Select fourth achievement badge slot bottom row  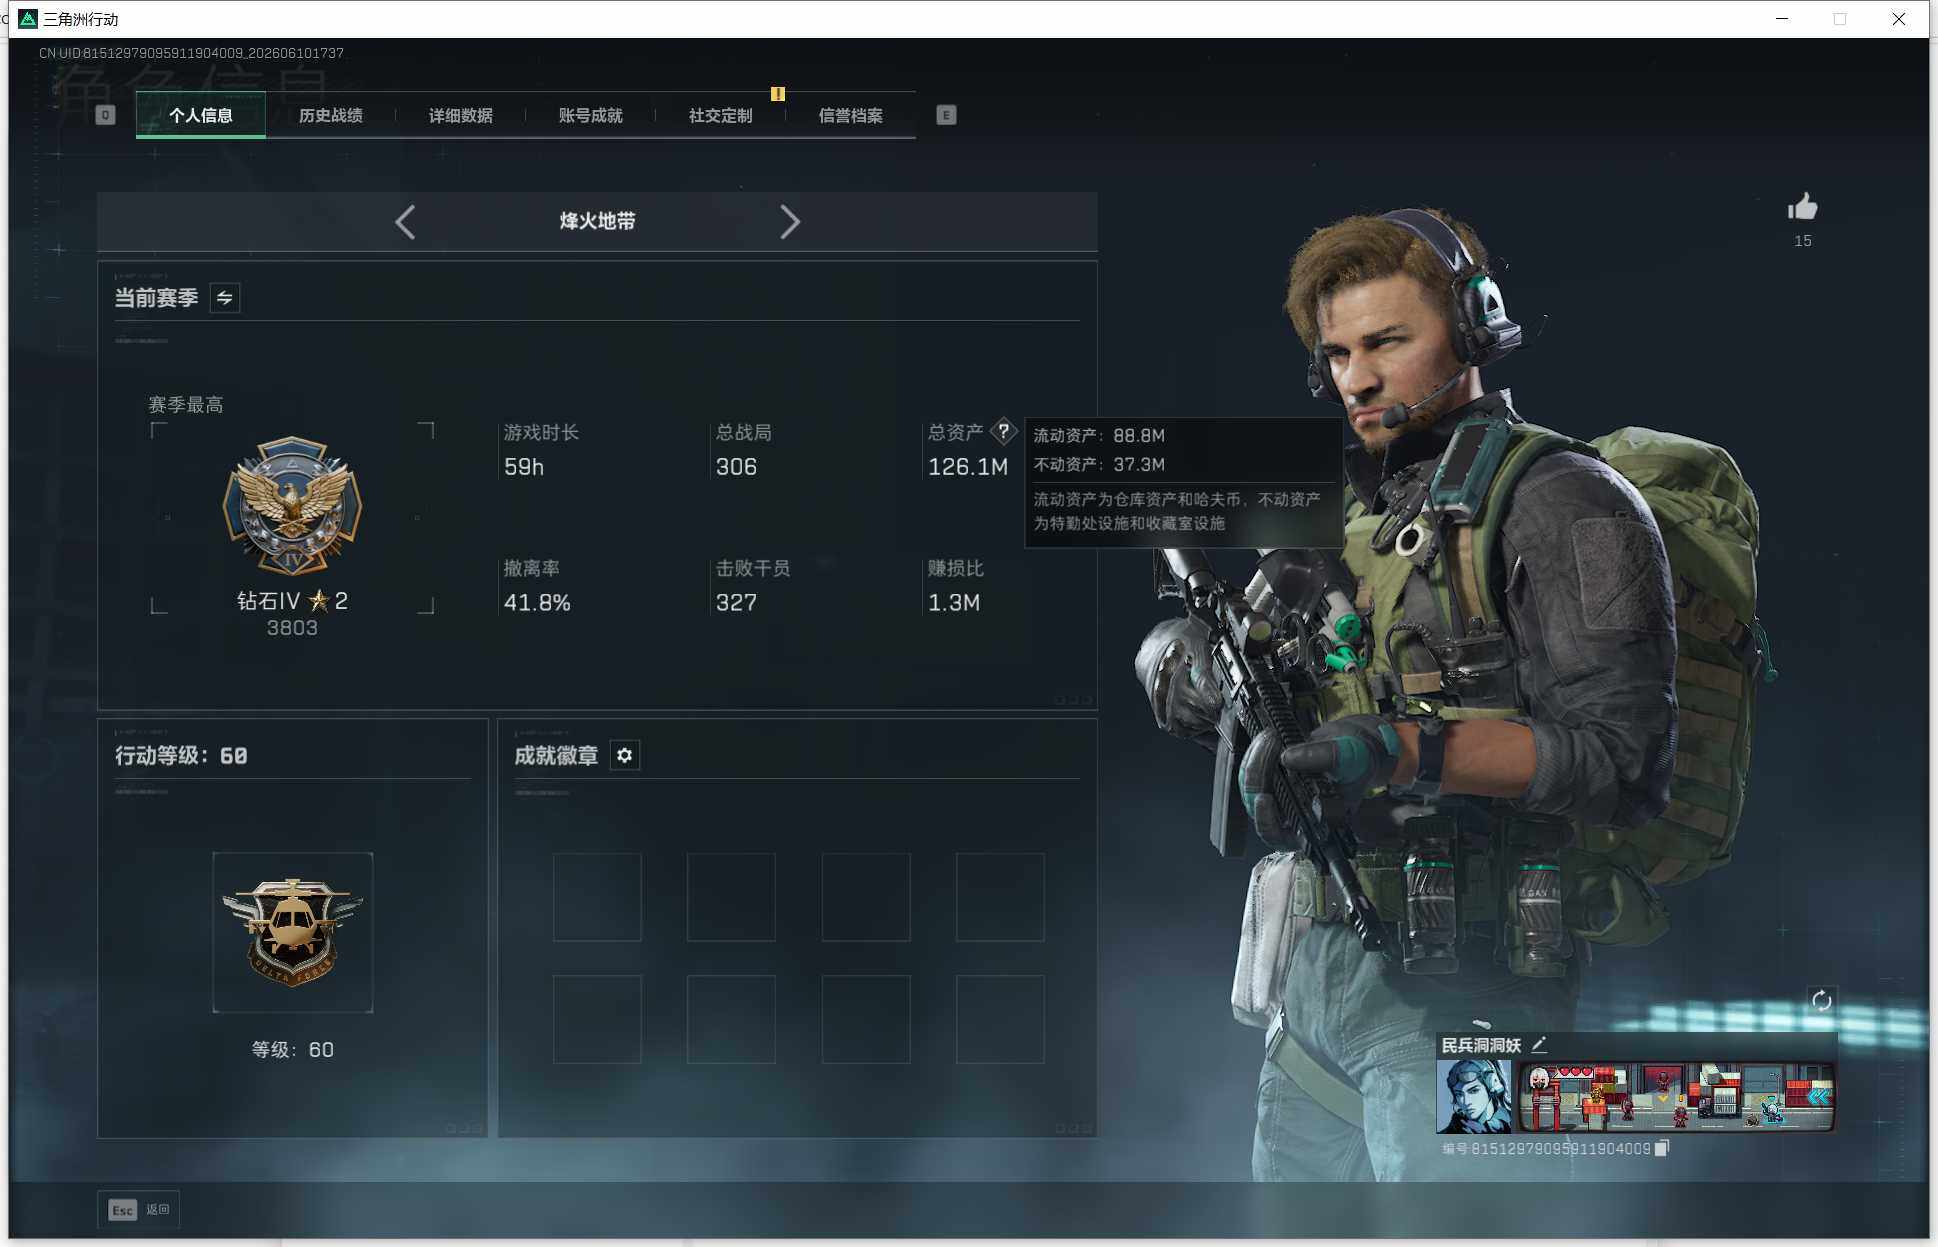point(1000,1019)
